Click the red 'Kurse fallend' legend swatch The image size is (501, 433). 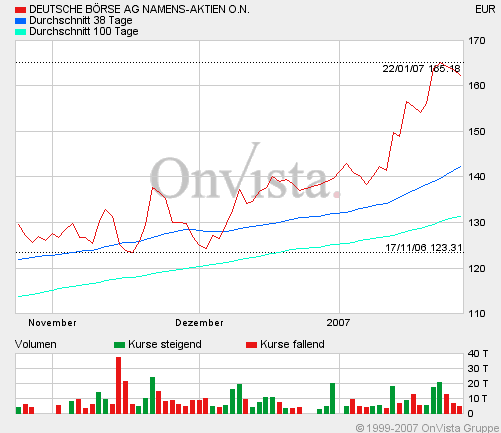coord(251,345)
